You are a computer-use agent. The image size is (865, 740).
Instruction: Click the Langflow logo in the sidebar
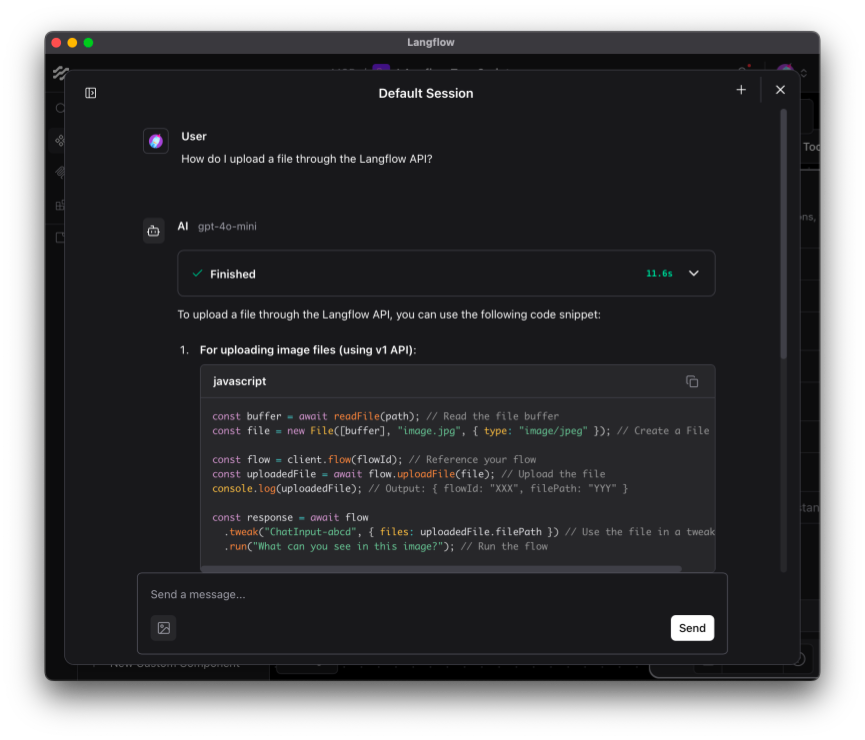tap(60, 72)
